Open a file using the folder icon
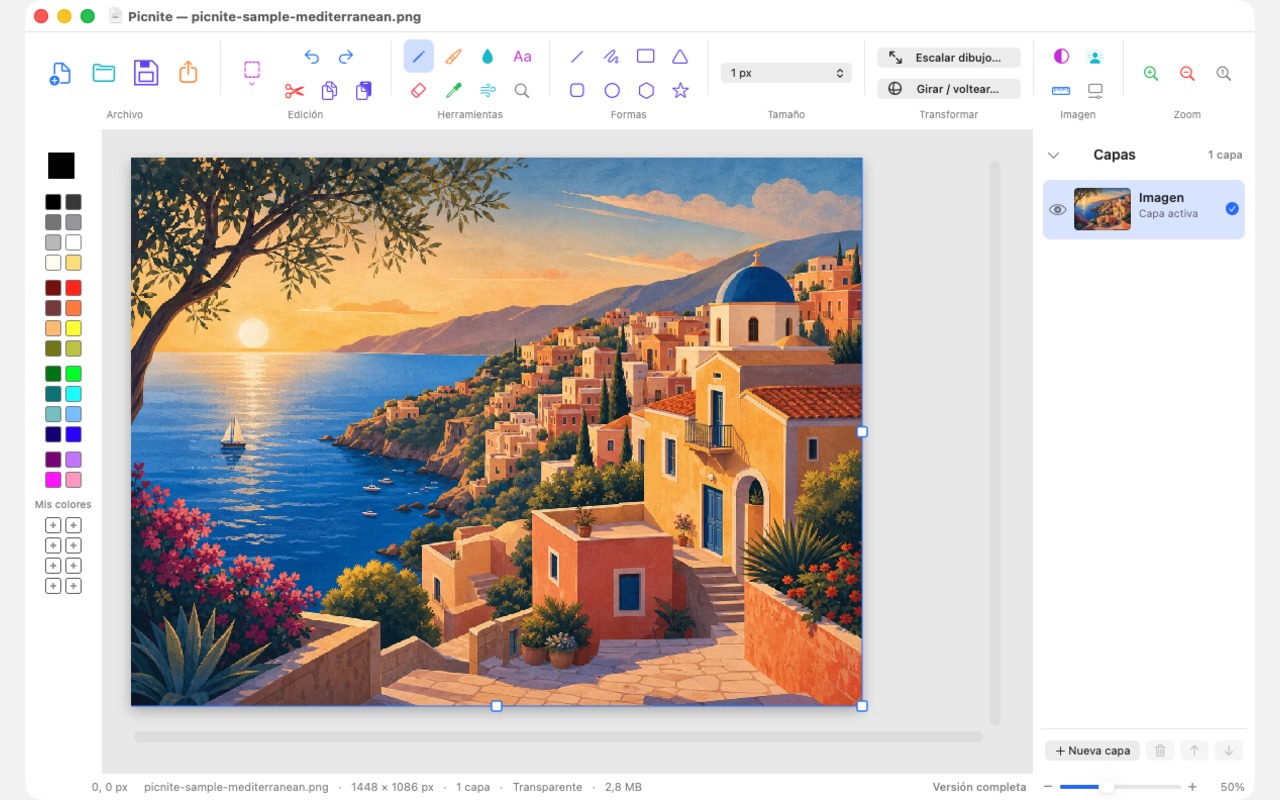Viewport: 1280px width, 800px height. pos(103,73)
